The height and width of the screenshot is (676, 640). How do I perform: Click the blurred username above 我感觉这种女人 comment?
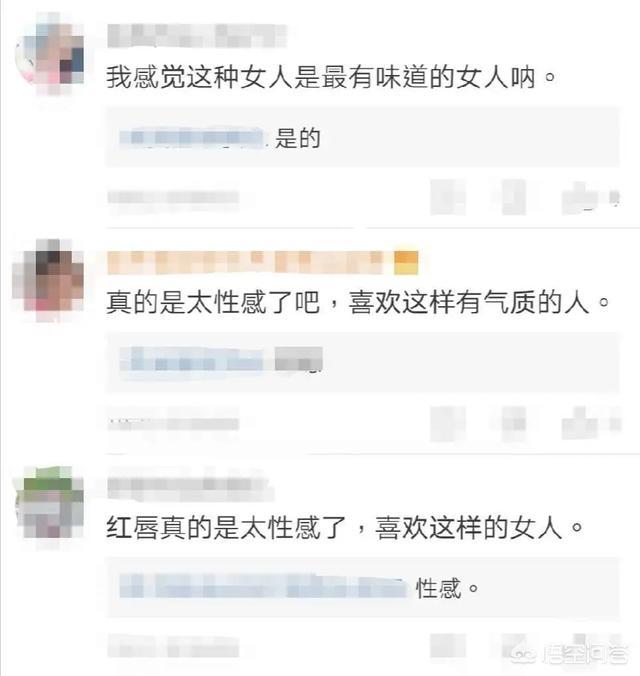coord(197,35)
